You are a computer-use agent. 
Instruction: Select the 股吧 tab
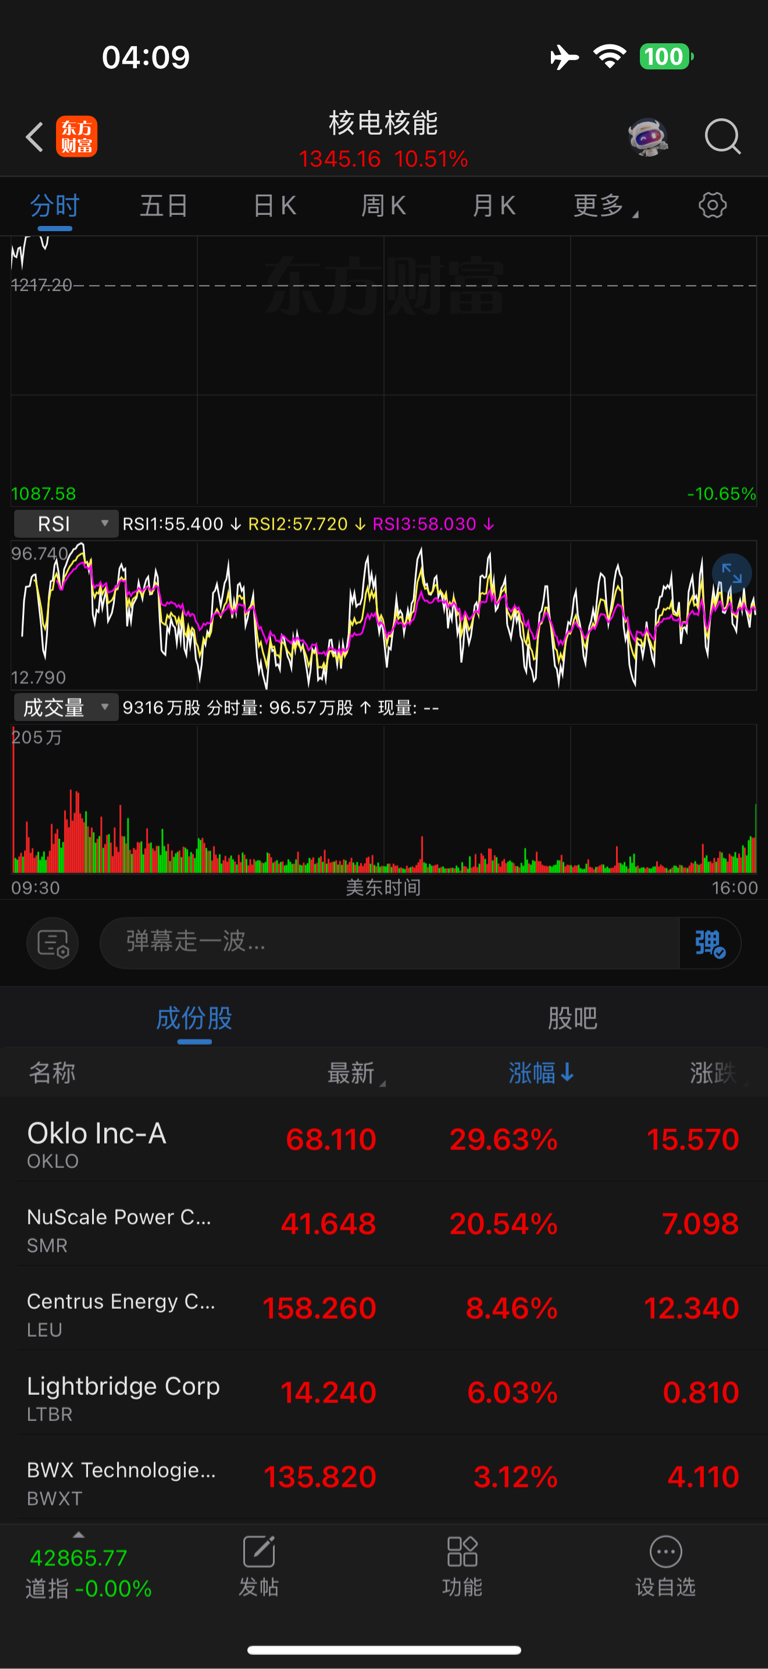pyautogui.click(x=573, y=1018)
